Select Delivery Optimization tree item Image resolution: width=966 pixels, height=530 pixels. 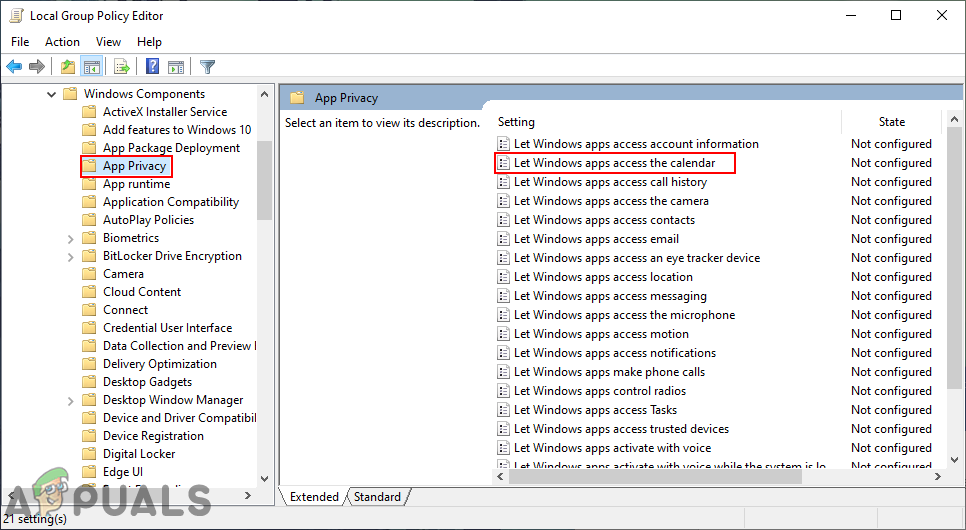(160, 364)
